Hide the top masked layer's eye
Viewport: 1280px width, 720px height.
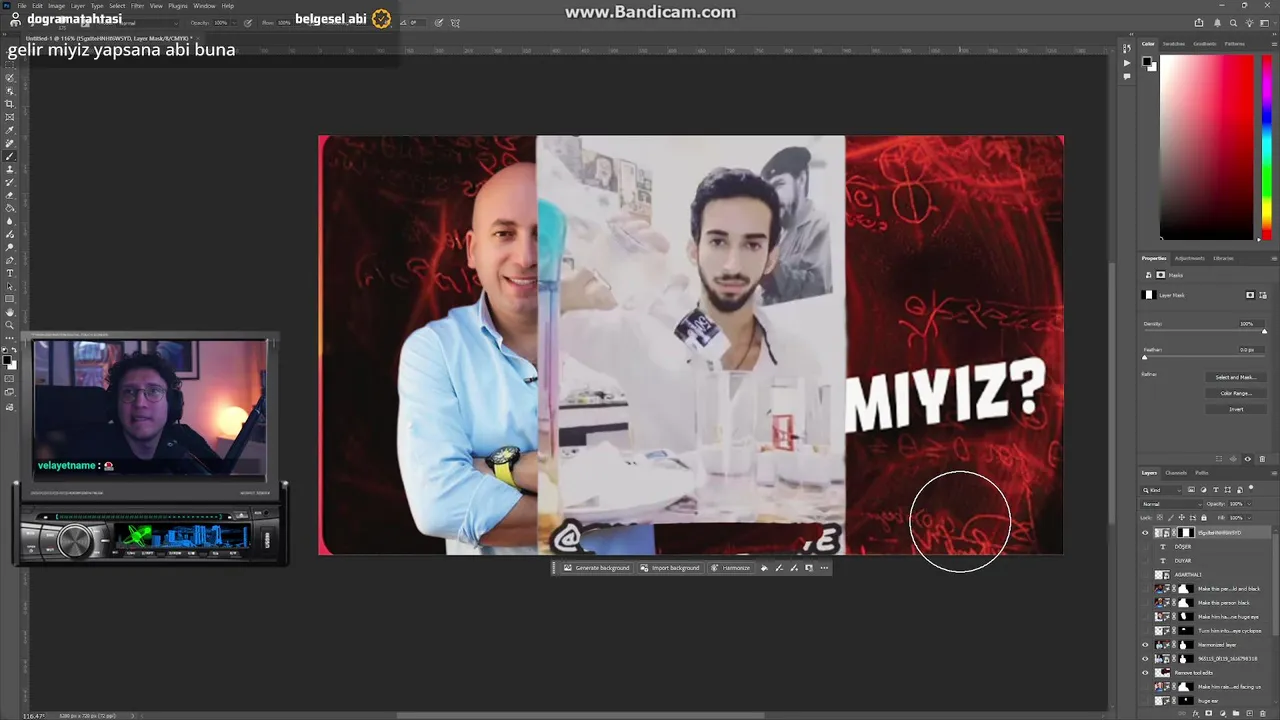(1145, 533)
